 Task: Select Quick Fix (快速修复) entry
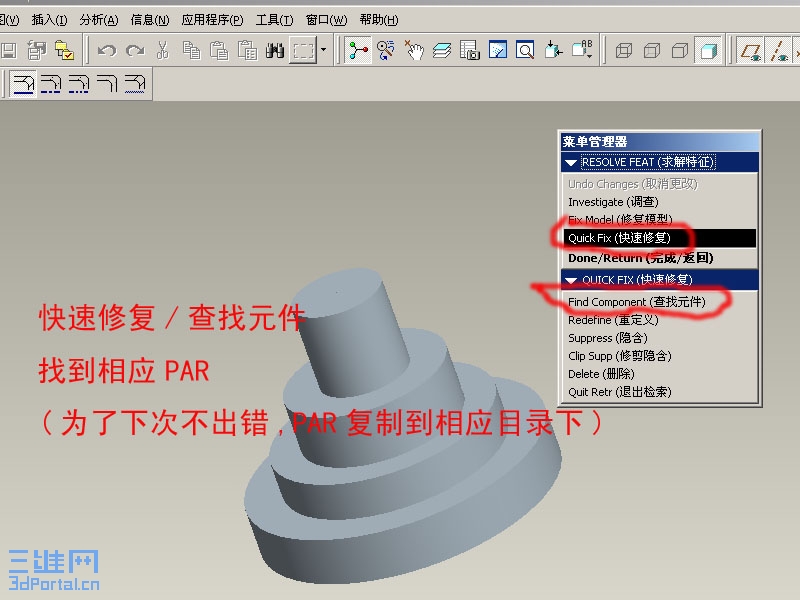659,238
